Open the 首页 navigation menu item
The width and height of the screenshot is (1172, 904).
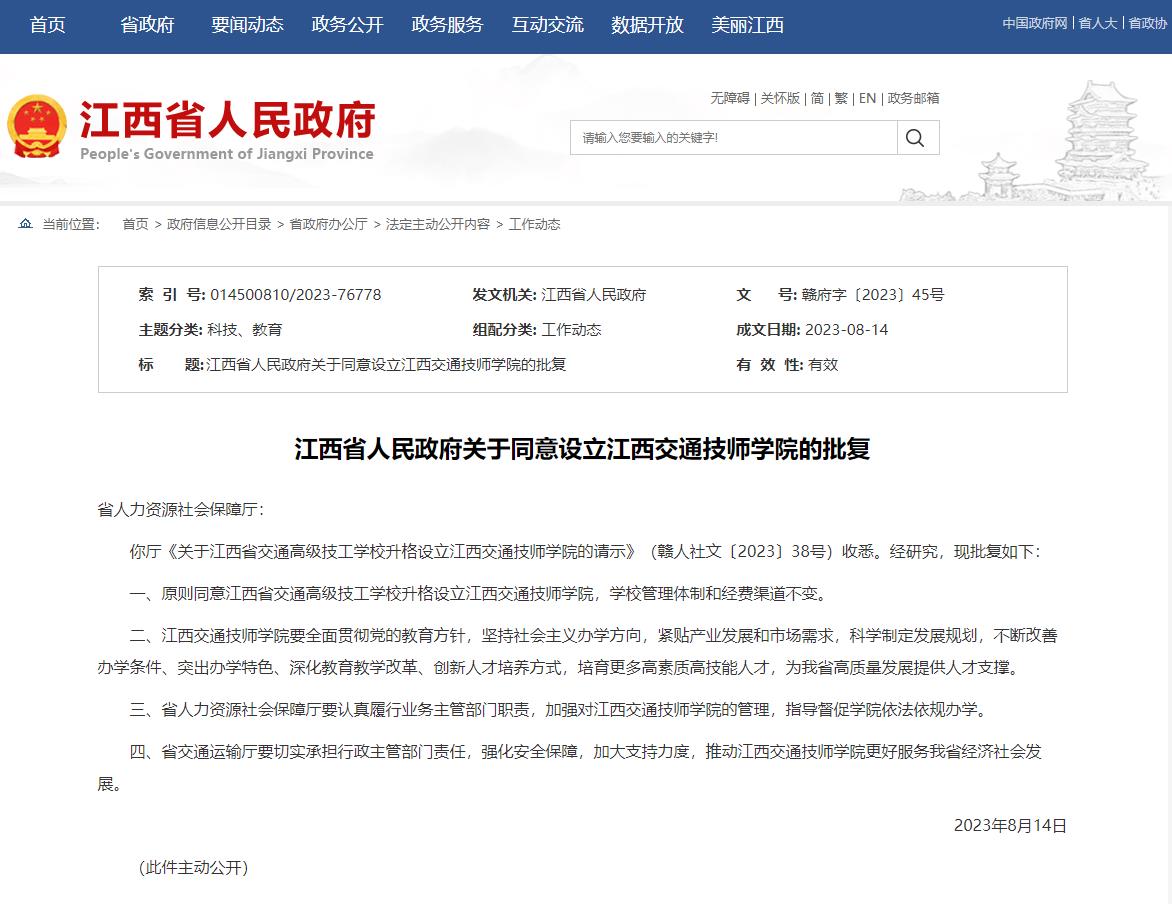pyautogui.click(x=48, y=25)
